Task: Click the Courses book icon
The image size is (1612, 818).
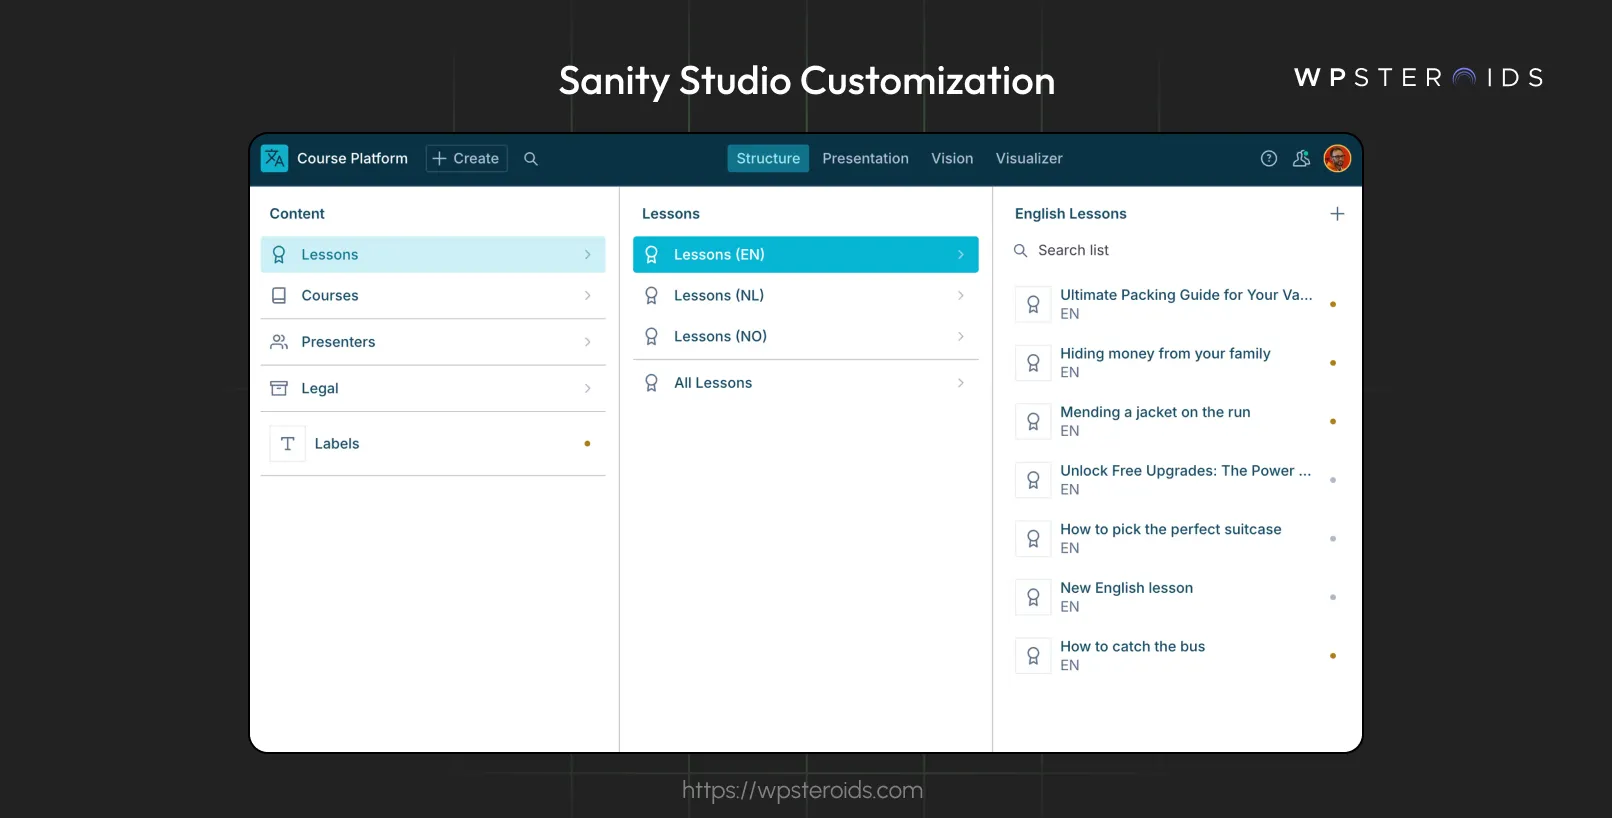Action: click(x=279, y=296)
